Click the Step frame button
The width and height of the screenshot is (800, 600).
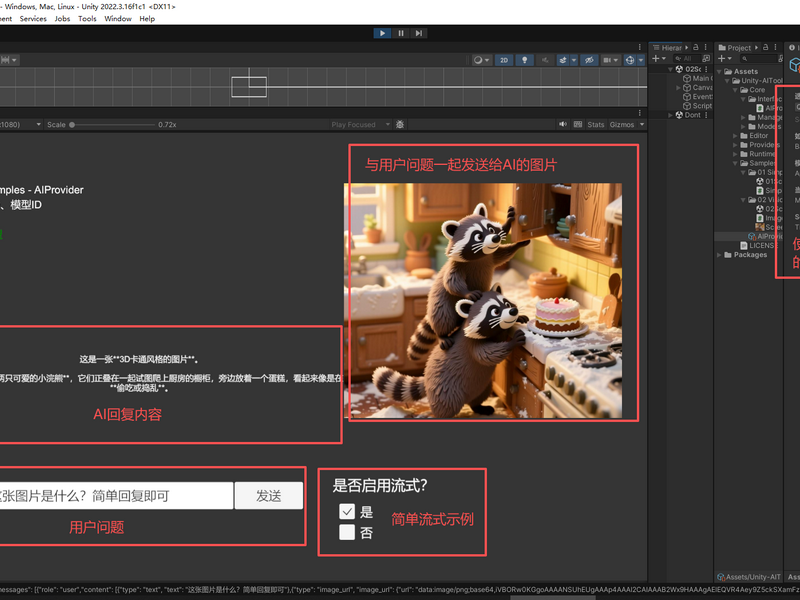tap(419, 33)
